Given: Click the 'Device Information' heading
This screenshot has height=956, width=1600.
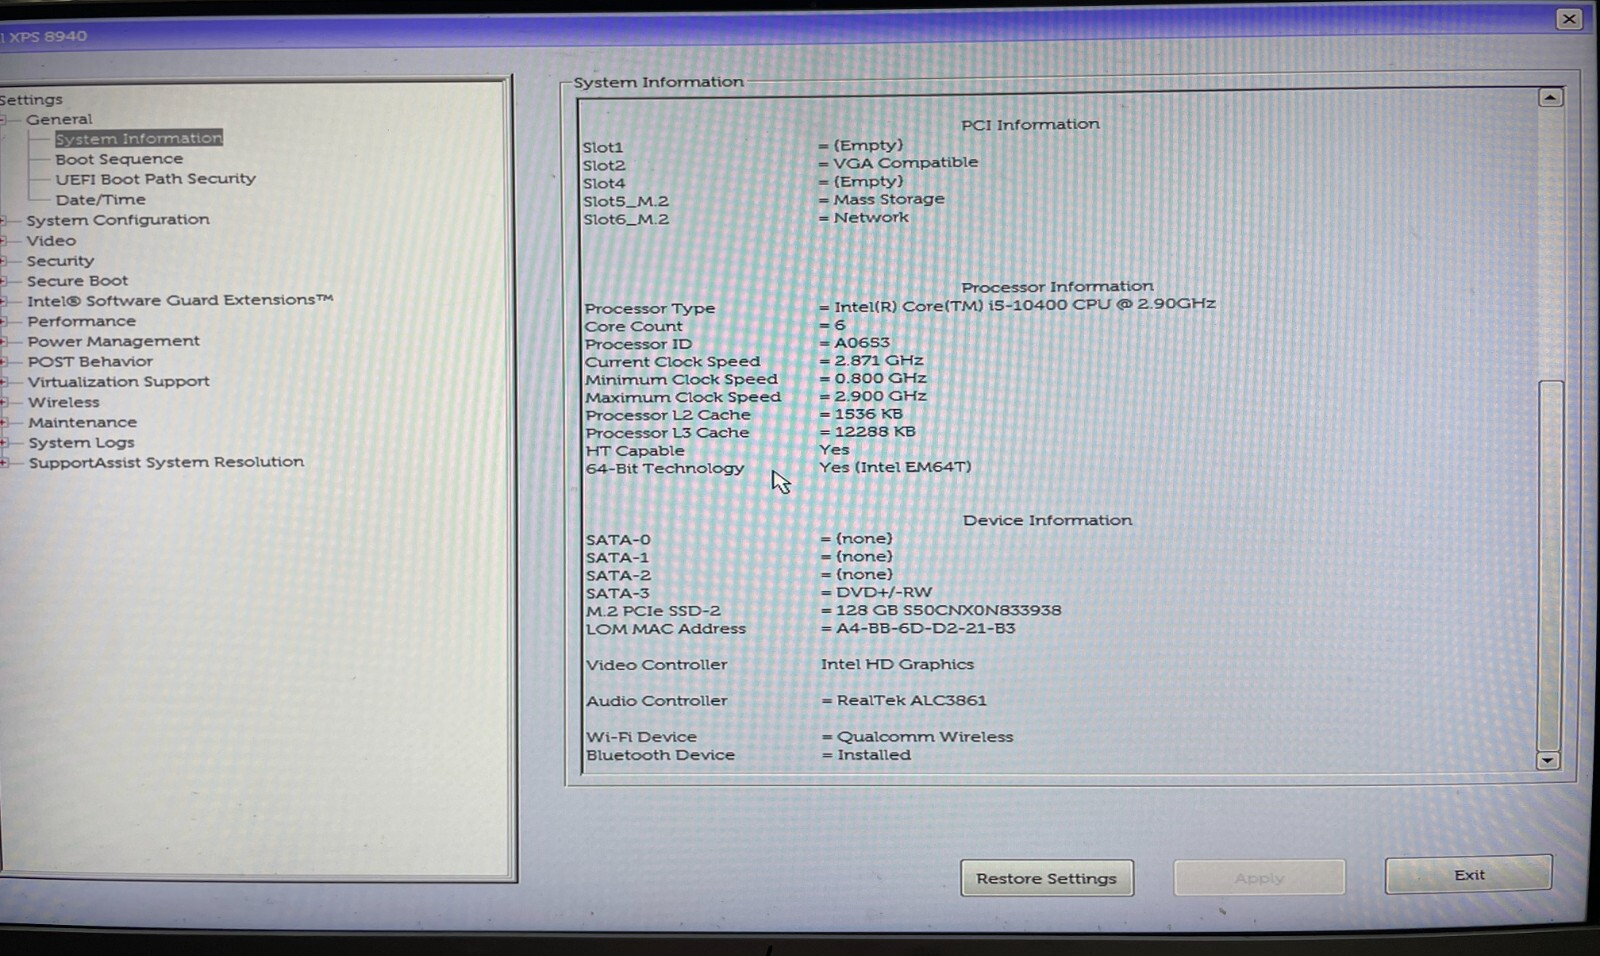Looking at the screenshot, I should [x=1047, y=520].
